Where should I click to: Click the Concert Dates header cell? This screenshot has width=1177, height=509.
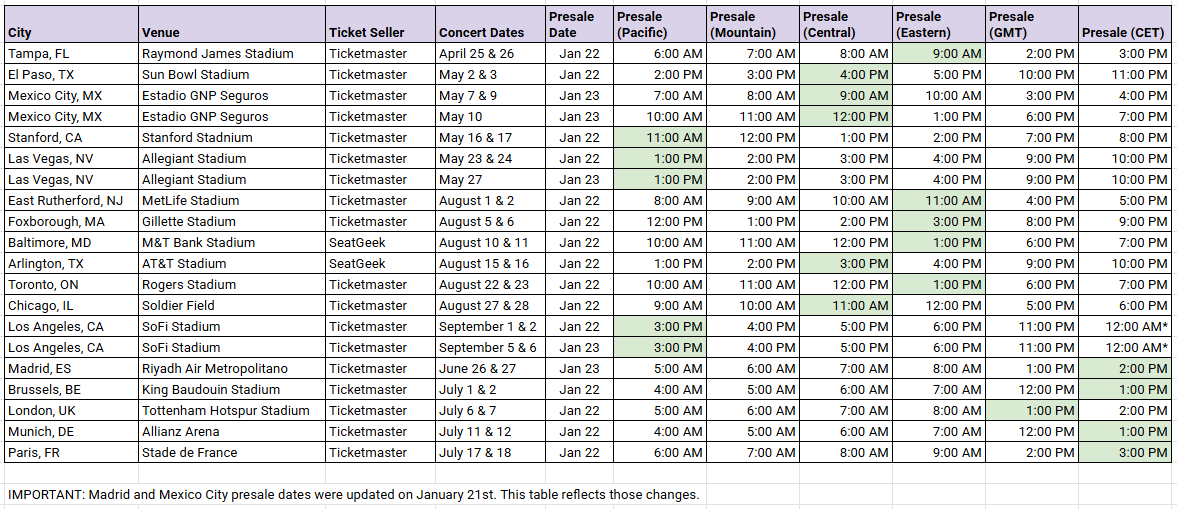click(490, 24)
